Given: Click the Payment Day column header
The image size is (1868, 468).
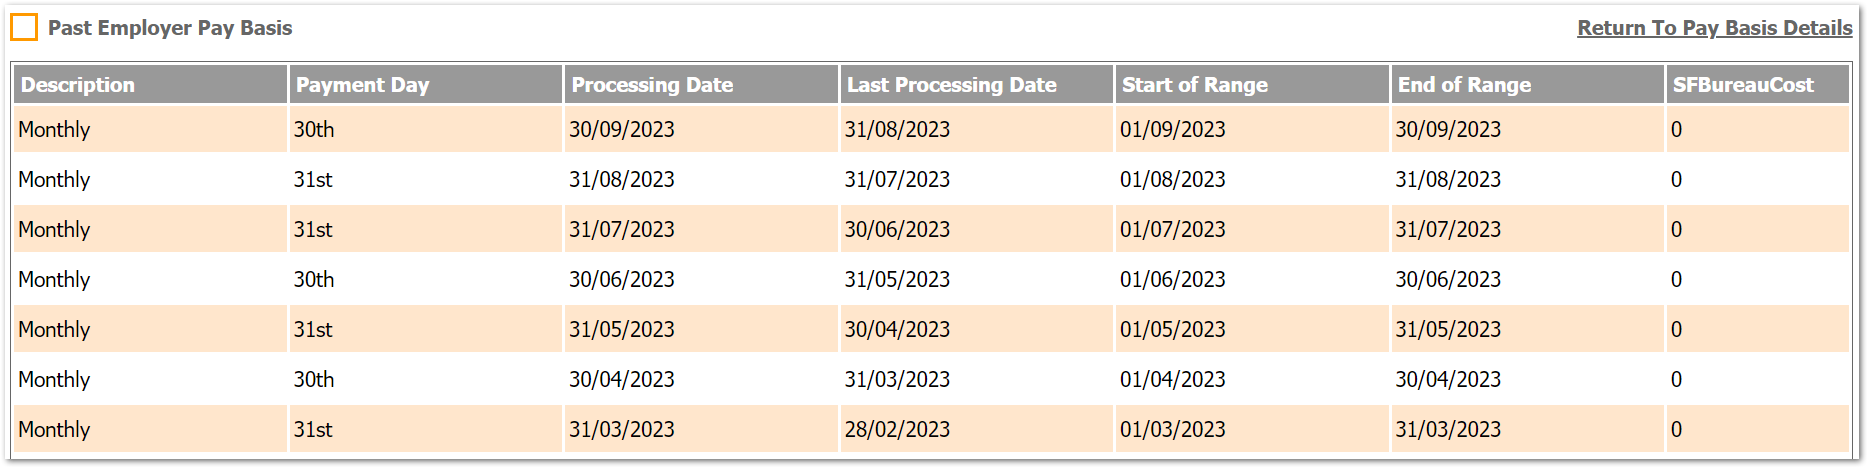Looking at the screenshot, I should (362, 85).
